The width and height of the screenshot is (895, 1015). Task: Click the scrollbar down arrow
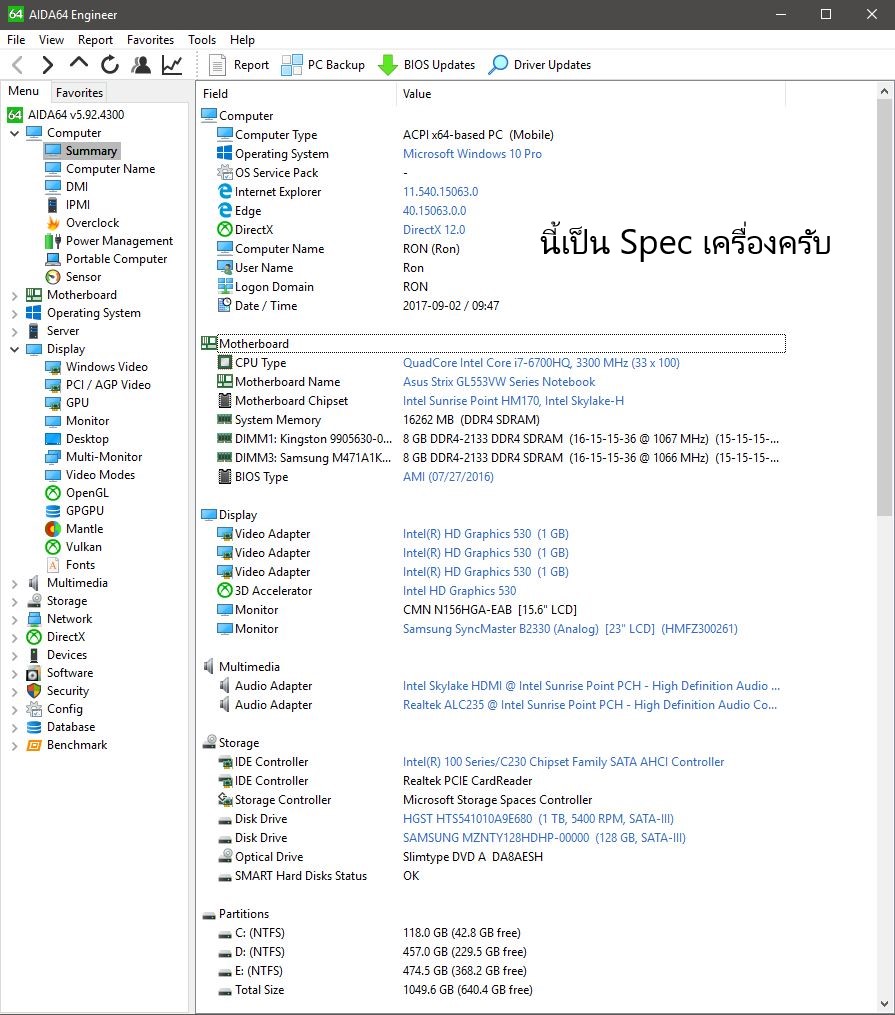(x=884, y=1004)
